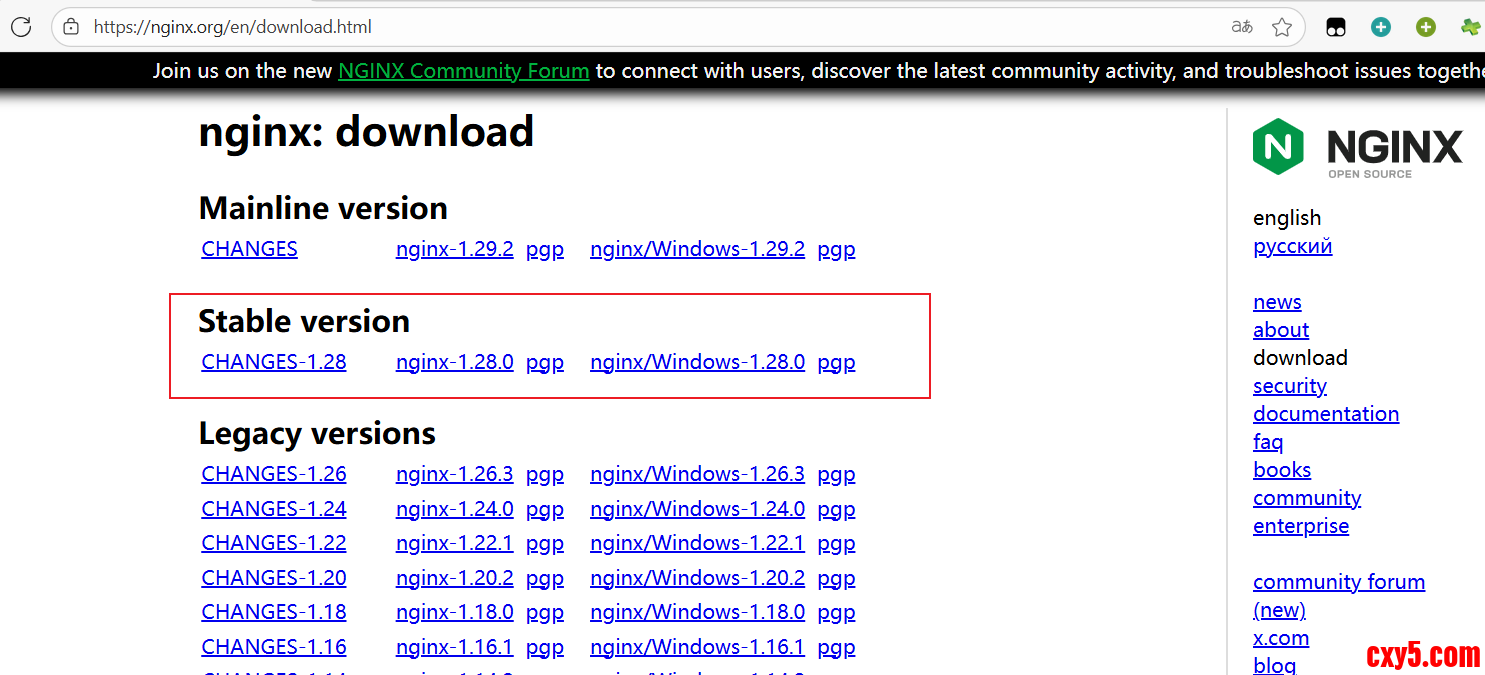Screen dimensions: 1485x675
Task: Download nginx-1.18.0 source
Action: click(455, 612)
